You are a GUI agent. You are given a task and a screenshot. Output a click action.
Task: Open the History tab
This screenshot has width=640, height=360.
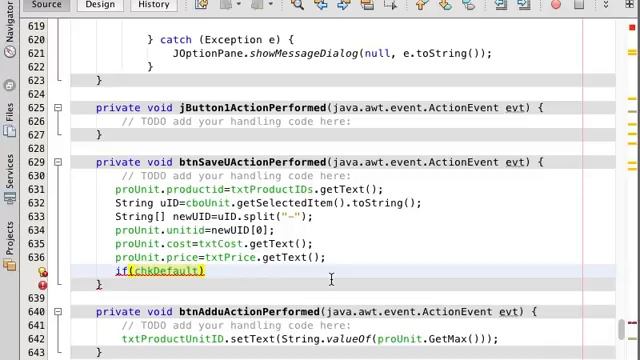[x=153, y=4]
